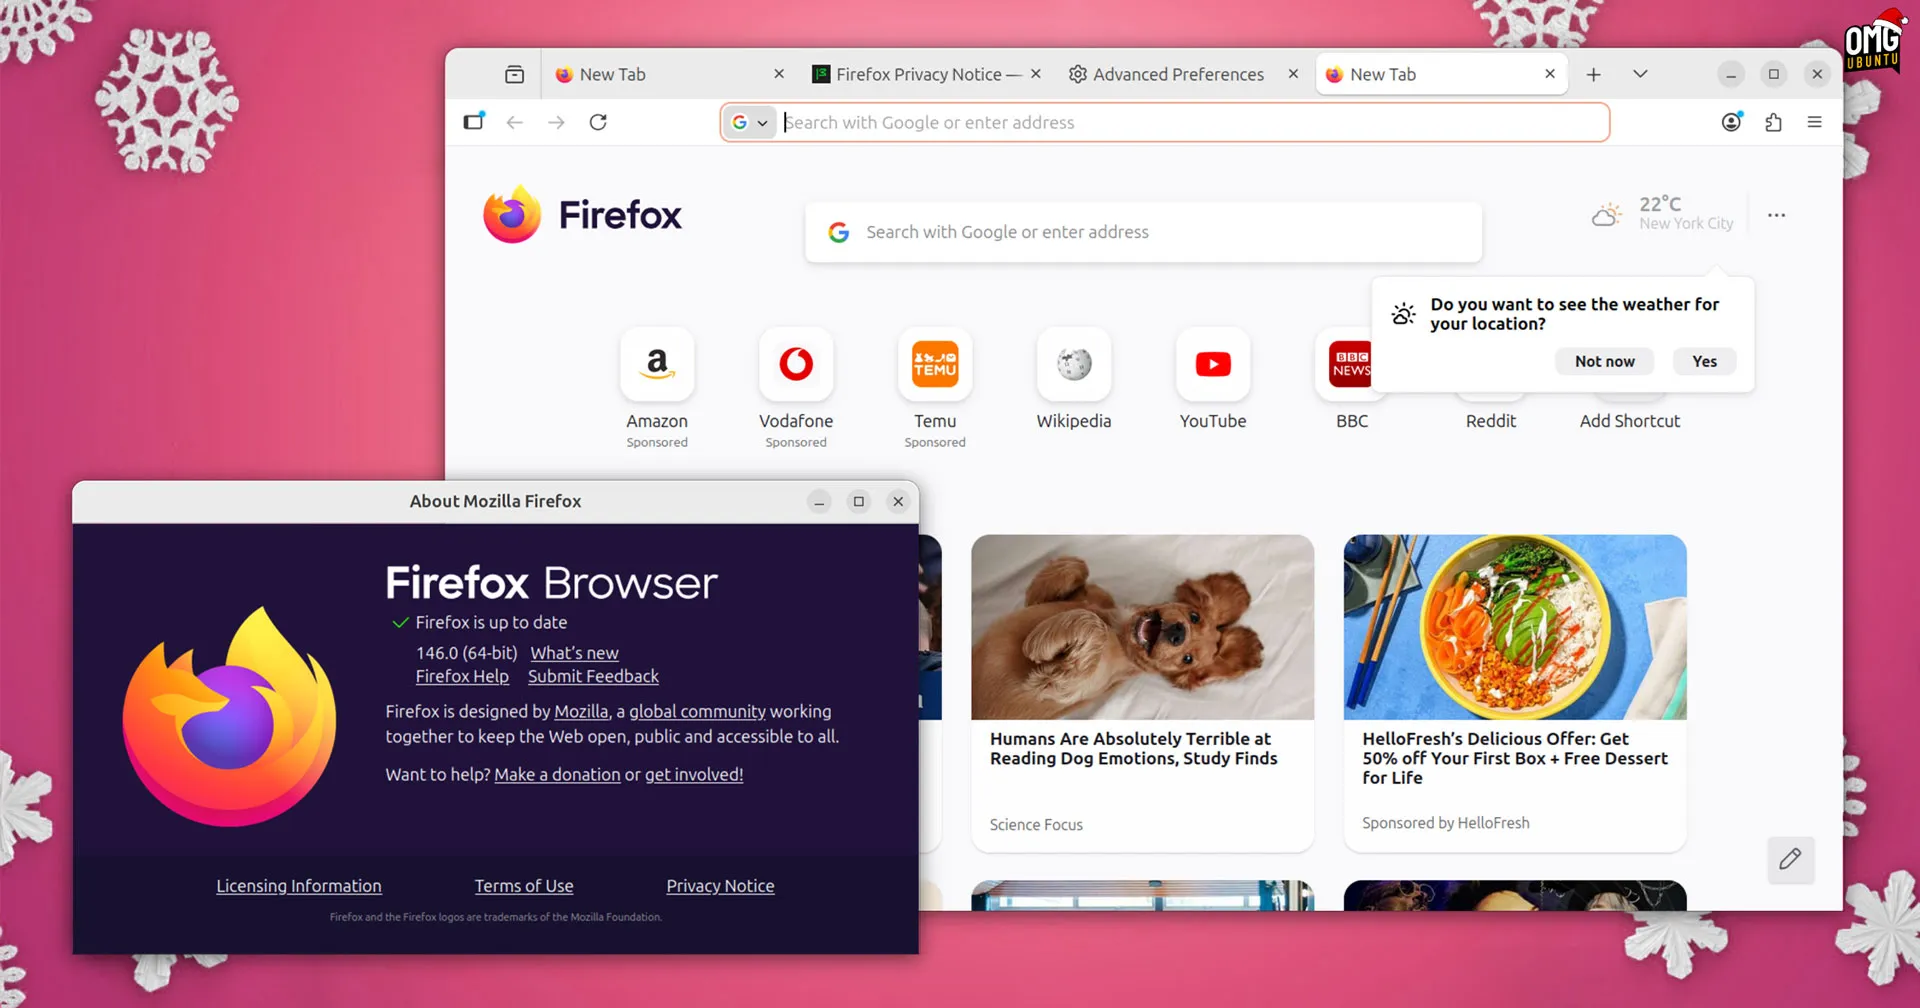Click the pencil icon to customize New Tab
Viewport: 1920px width, 1008px height.
click(x=1791, y=860)
